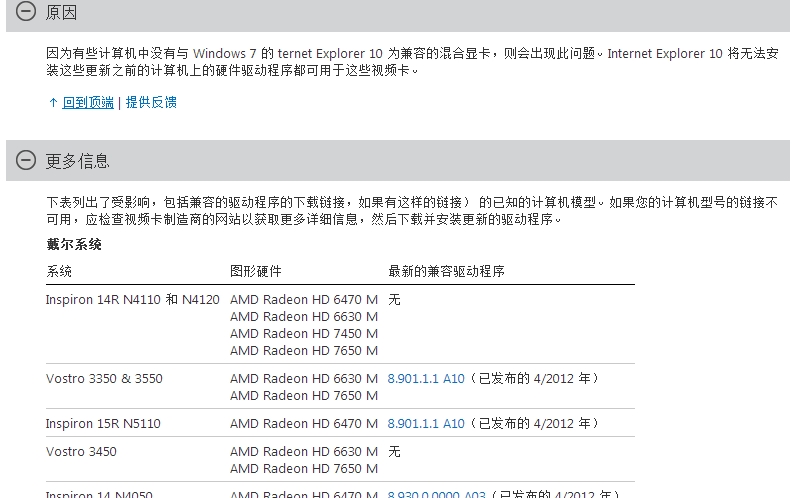Click the 图形硬件 column header
This screenshot has height=498, width=793.
pyautogui.click(x=255, y=271)
